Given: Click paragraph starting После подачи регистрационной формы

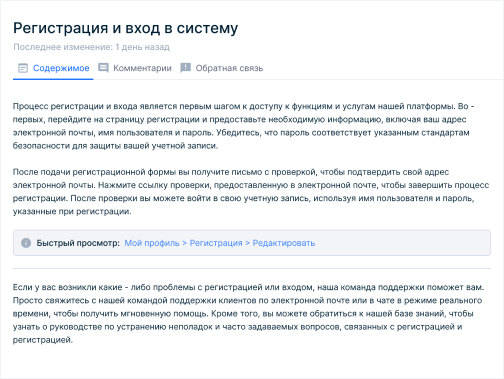Looking at the screenshot, I should click(x=251, y=192).
